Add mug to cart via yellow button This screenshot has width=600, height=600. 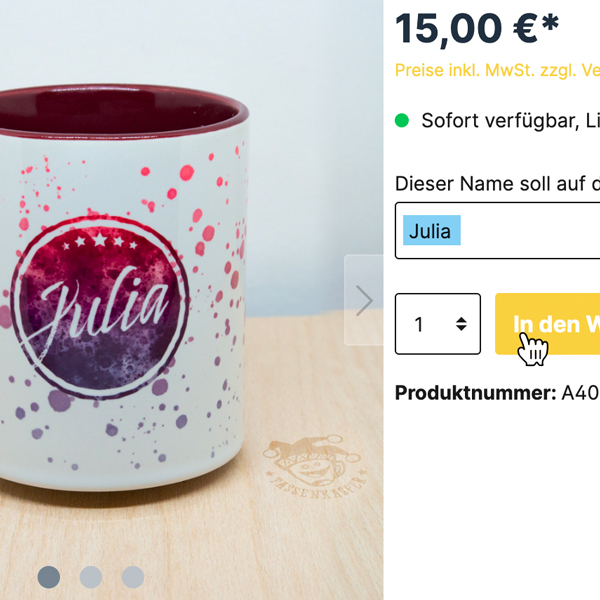[548, 324]
